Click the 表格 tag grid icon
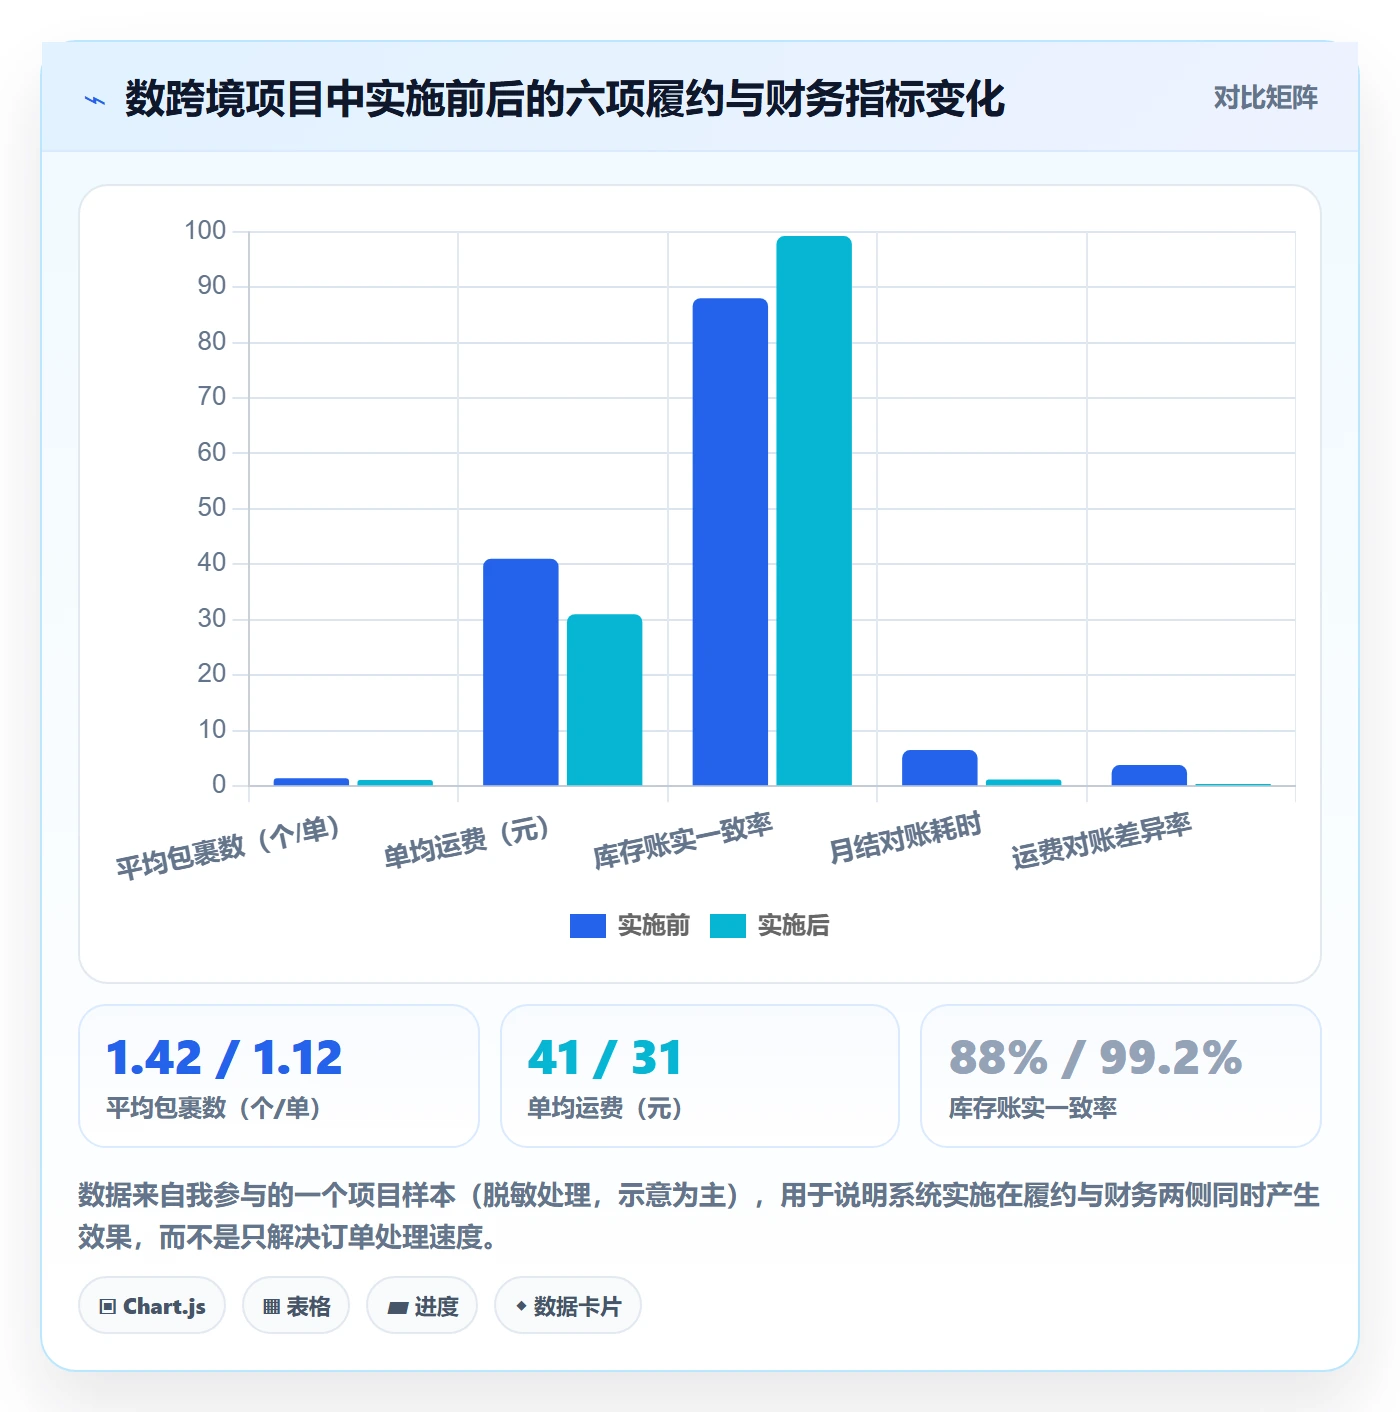 [x=271, y=1306]
